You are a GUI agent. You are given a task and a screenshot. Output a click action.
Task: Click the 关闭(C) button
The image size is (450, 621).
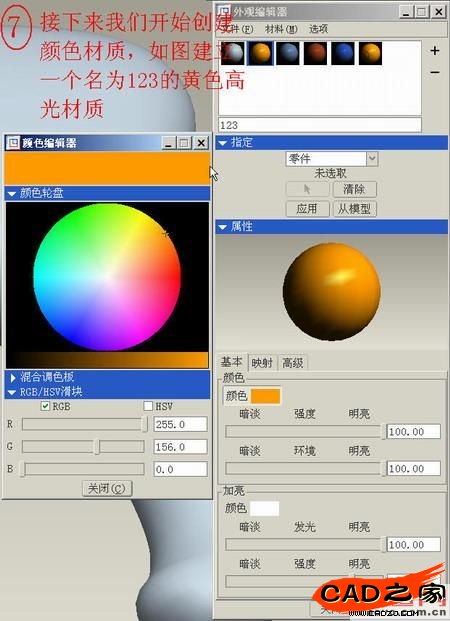click(x=107, y=488)
